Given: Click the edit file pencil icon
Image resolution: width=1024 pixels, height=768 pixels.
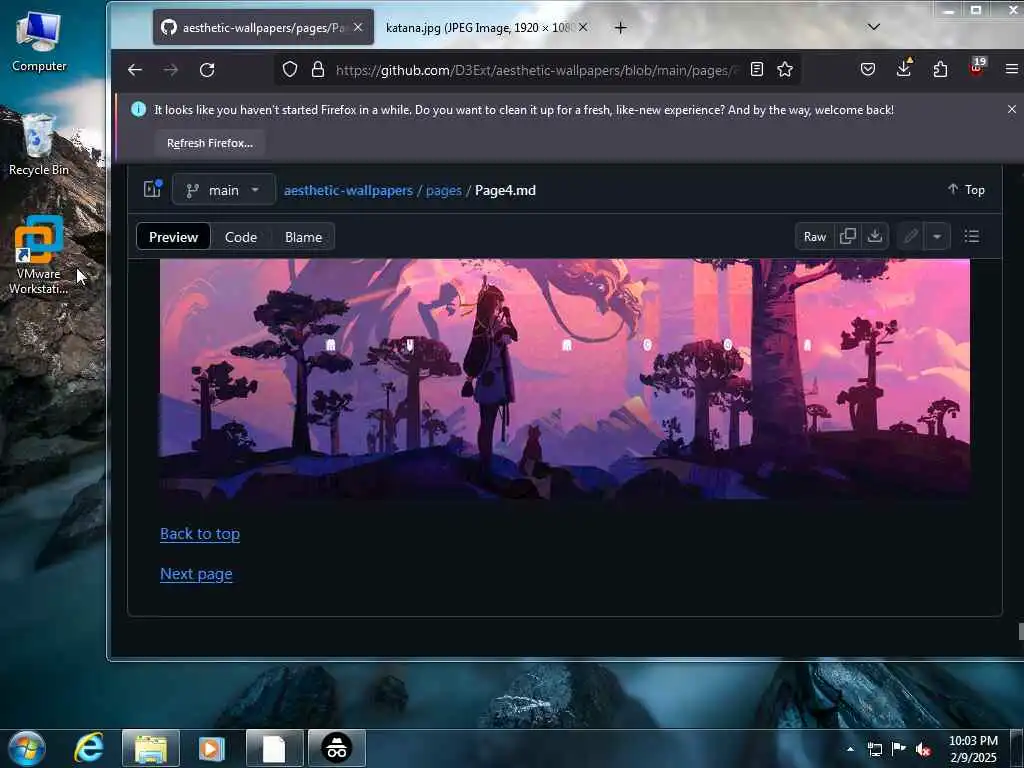Looking at the screenshot, I should click(910, 236).
